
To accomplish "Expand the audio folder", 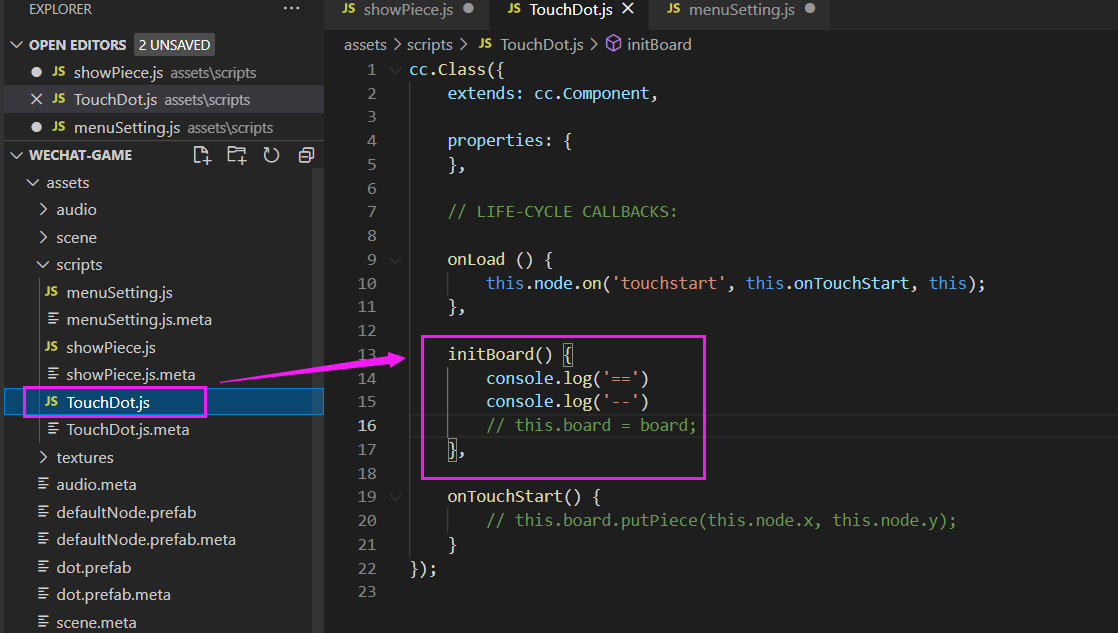I will pyautogui.click(x=43, y=210).
